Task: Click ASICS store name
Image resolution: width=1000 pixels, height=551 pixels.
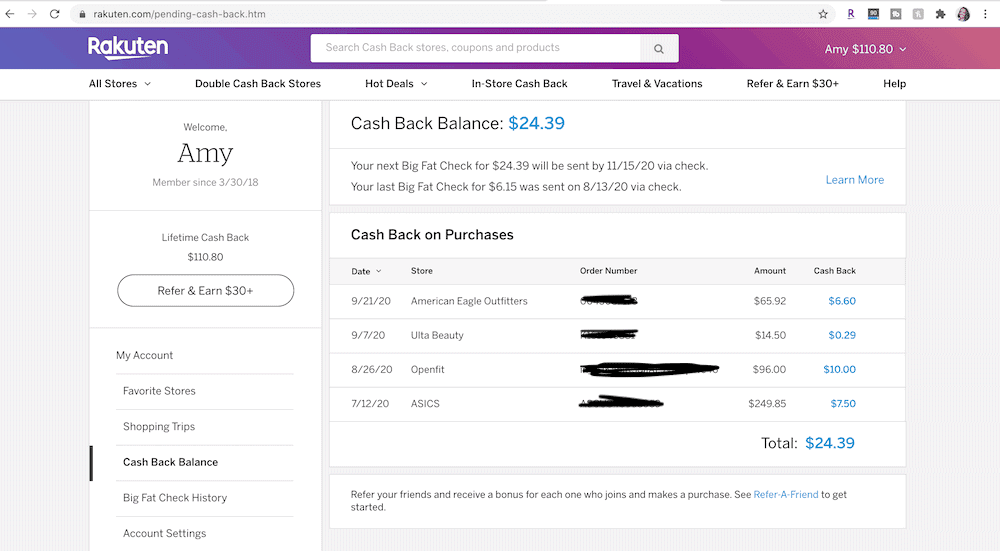Action: point(425,404)
